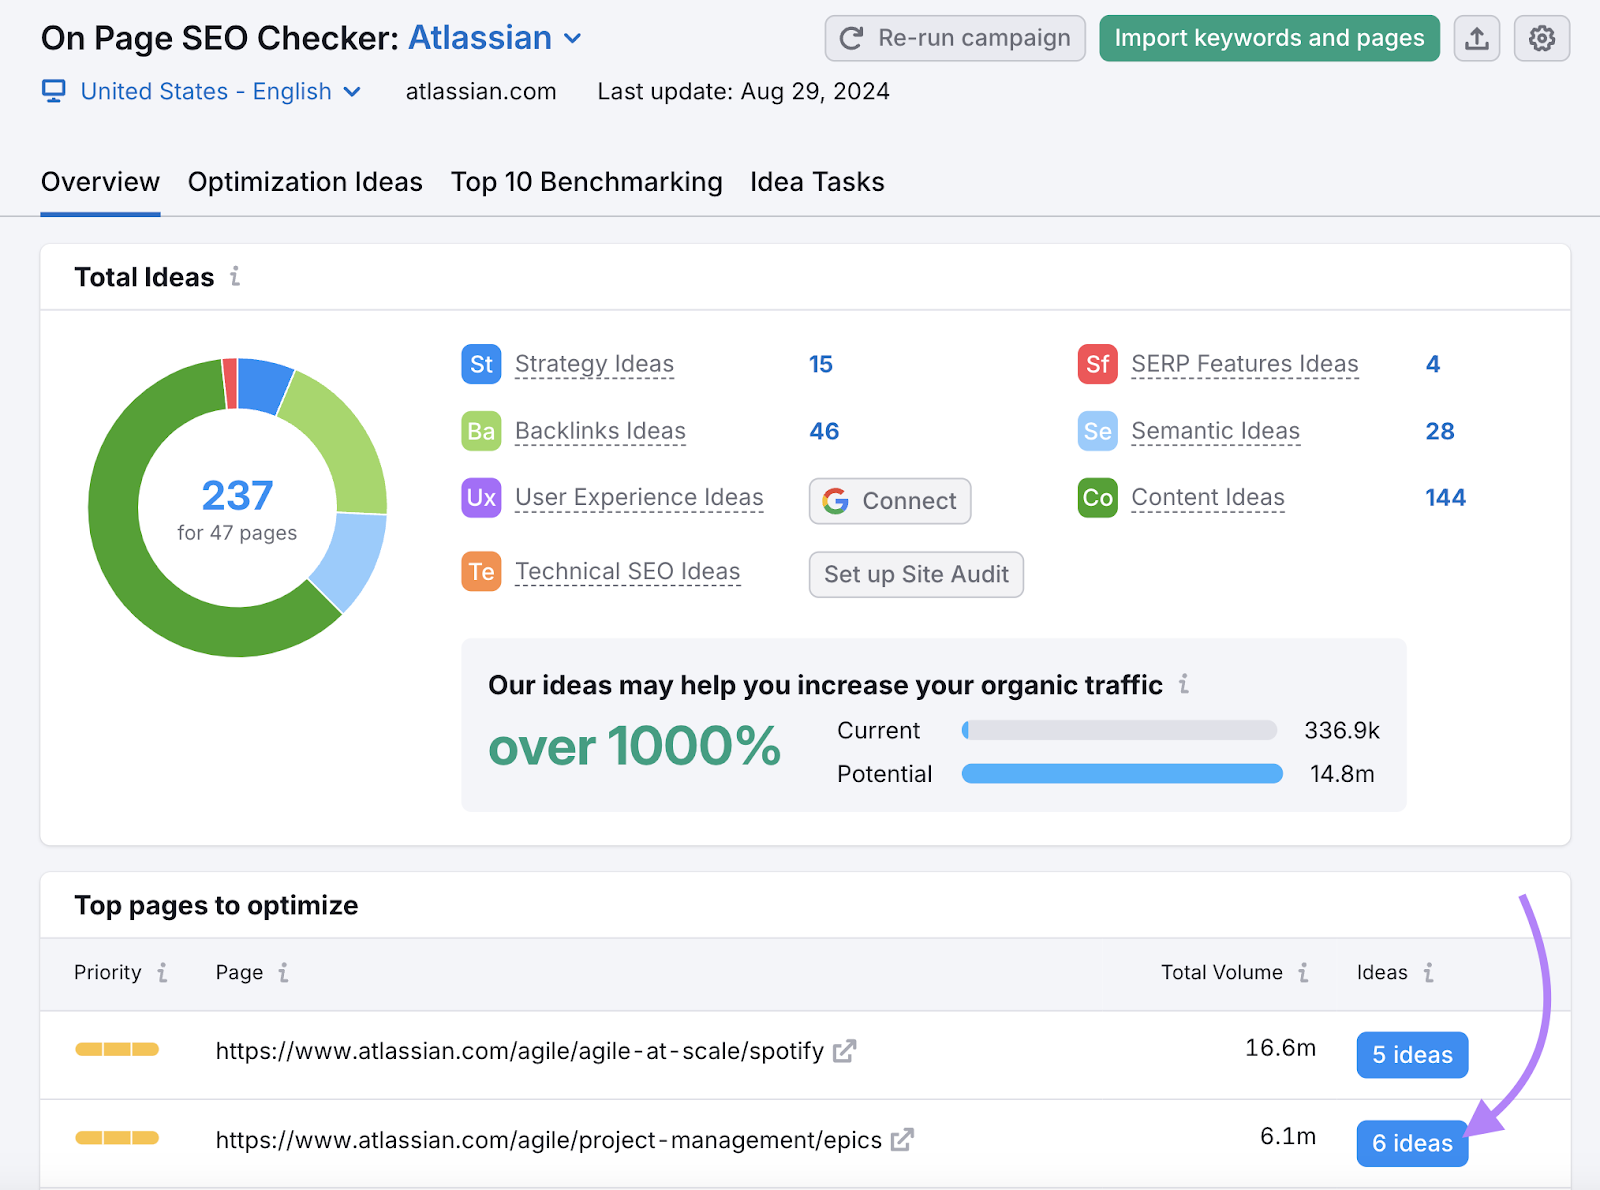Click the Technical SEO Te icon
Screen dimensions: 1600x1190
[x=481, y=572]
